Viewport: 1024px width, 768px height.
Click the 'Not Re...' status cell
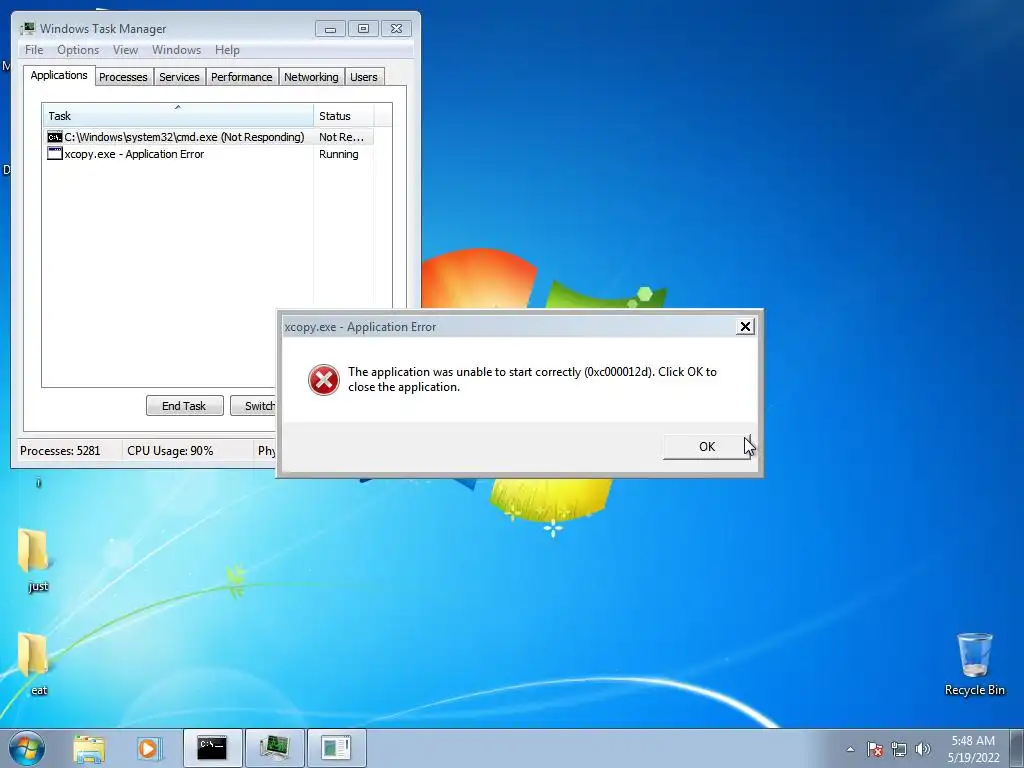pos(342,137)
